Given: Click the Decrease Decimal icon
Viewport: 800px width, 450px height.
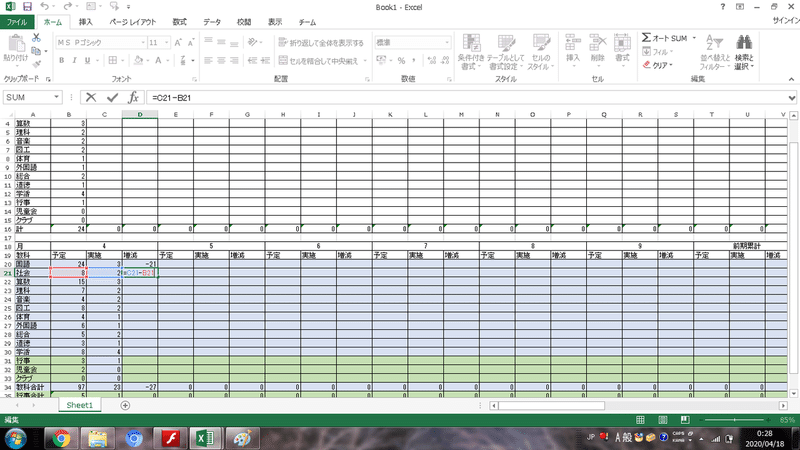Looking at the screenshot, I should point(445,60).
